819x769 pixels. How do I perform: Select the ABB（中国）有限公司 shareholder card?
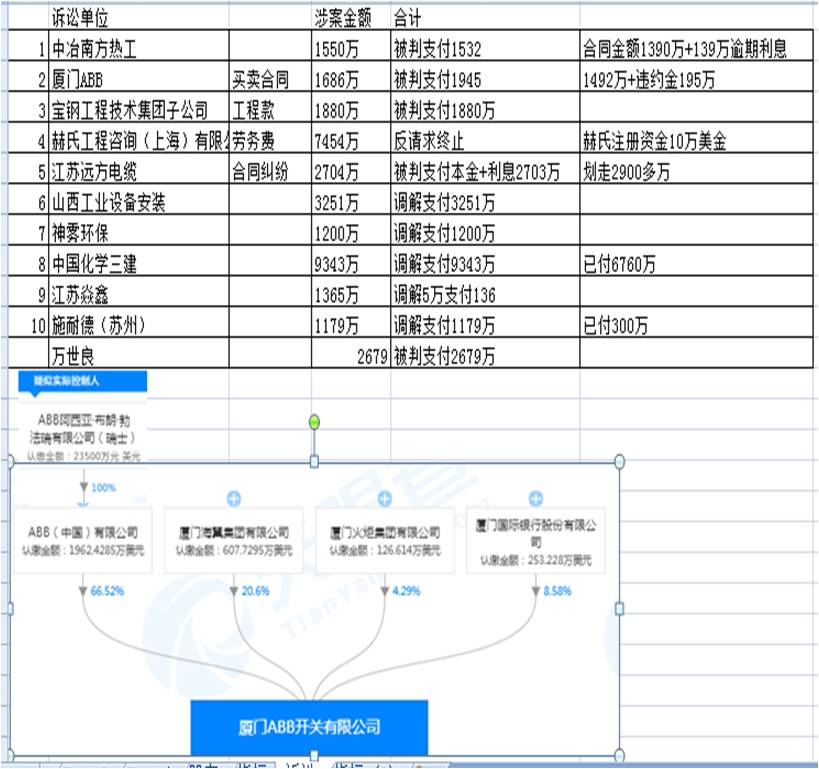click(x=83, y=541)
